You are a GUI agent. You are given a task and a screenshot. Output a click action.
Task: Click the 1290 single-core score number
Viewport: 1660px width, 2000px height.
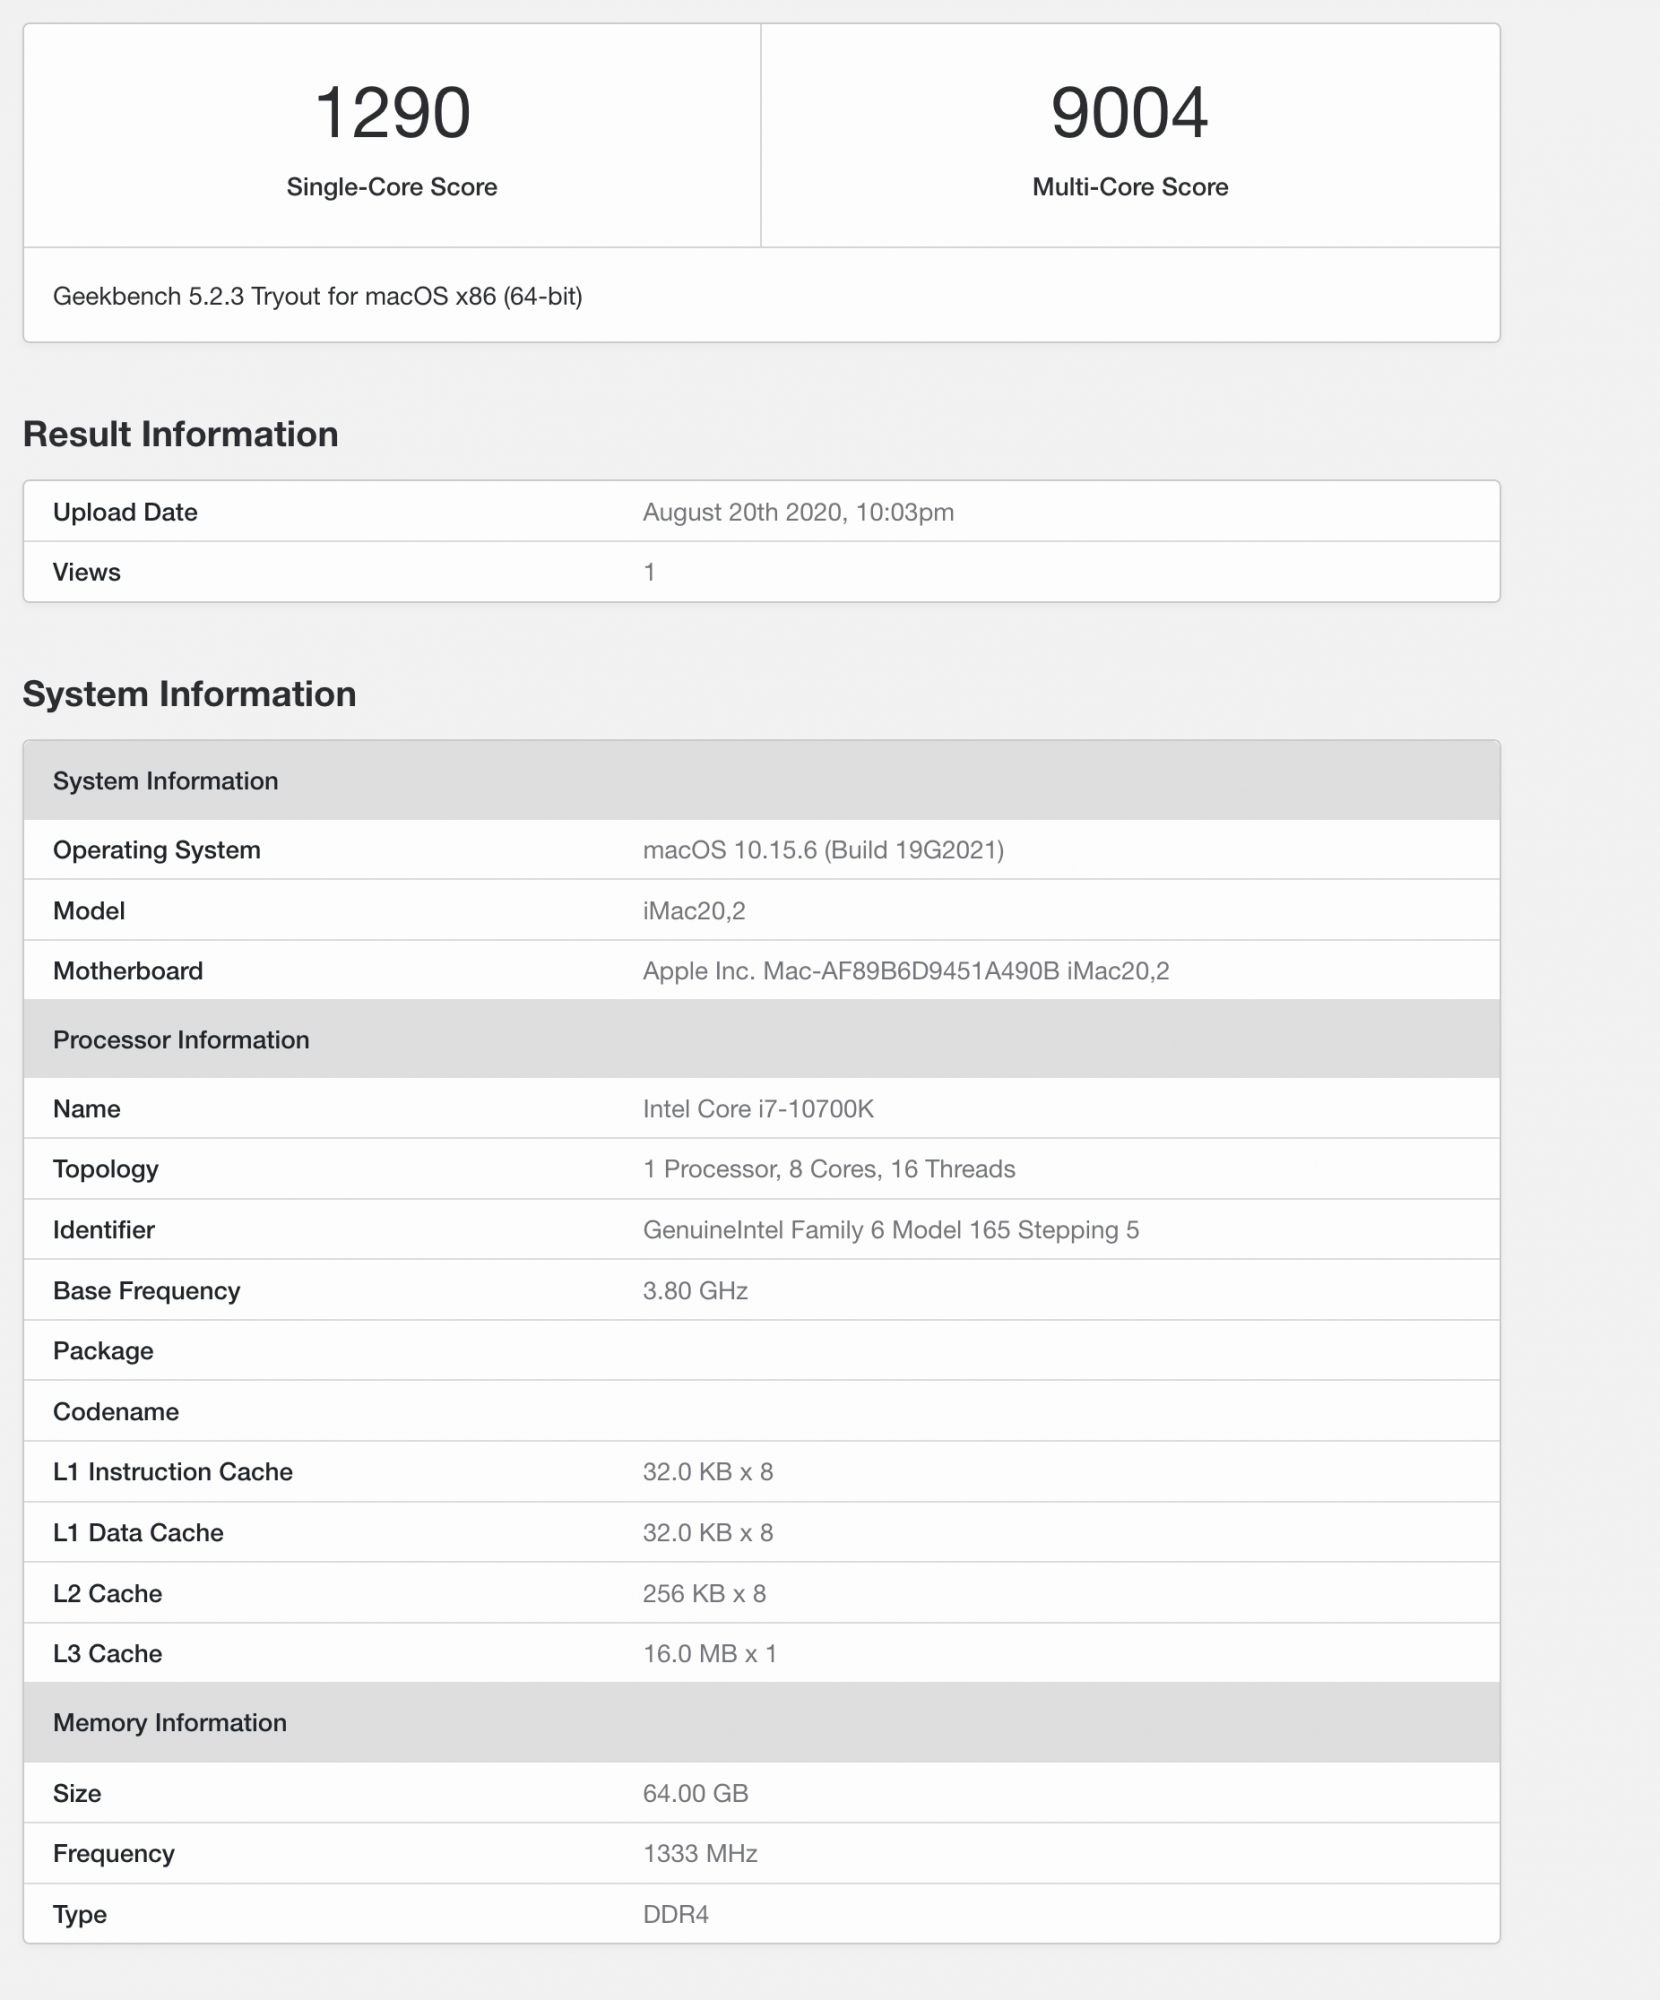click(392, 112)
